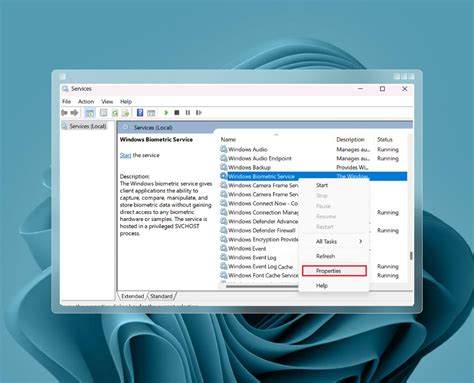
Task: Click Manages au... description for Windows Audio Endpoint
Action: point(353,158)
